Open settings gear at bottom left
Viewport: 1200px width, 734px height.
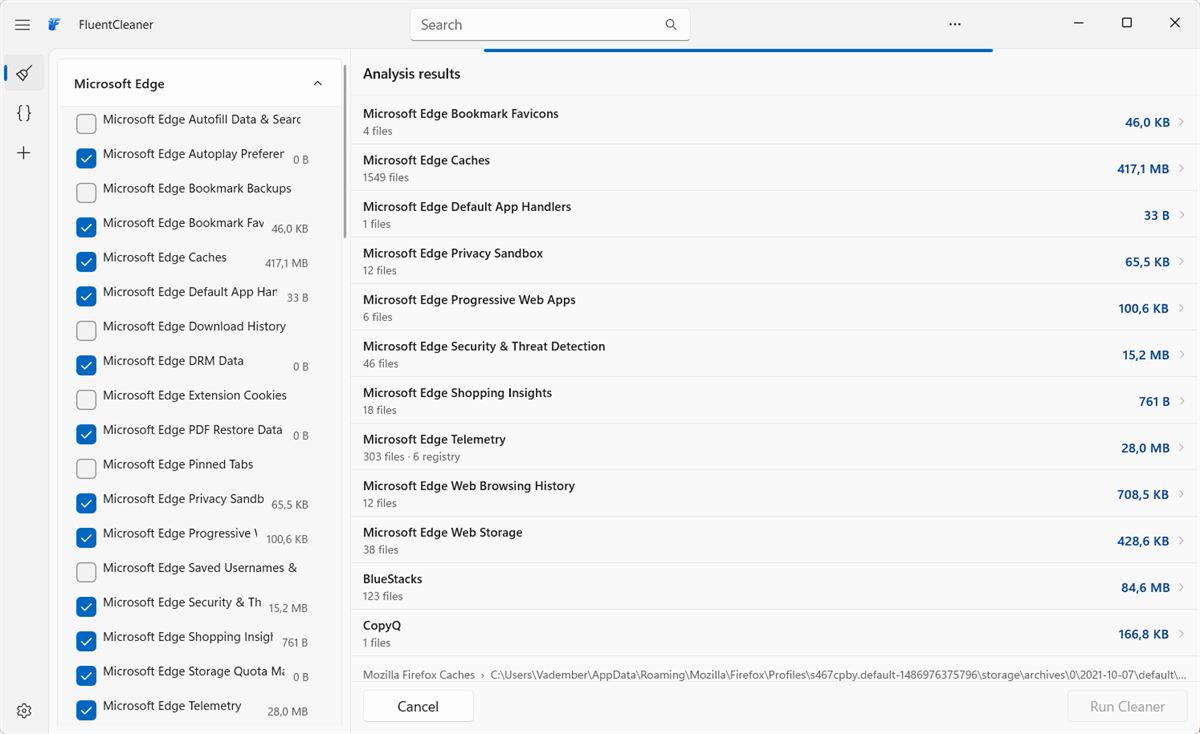pyautogui.click(x=24, y=711)
